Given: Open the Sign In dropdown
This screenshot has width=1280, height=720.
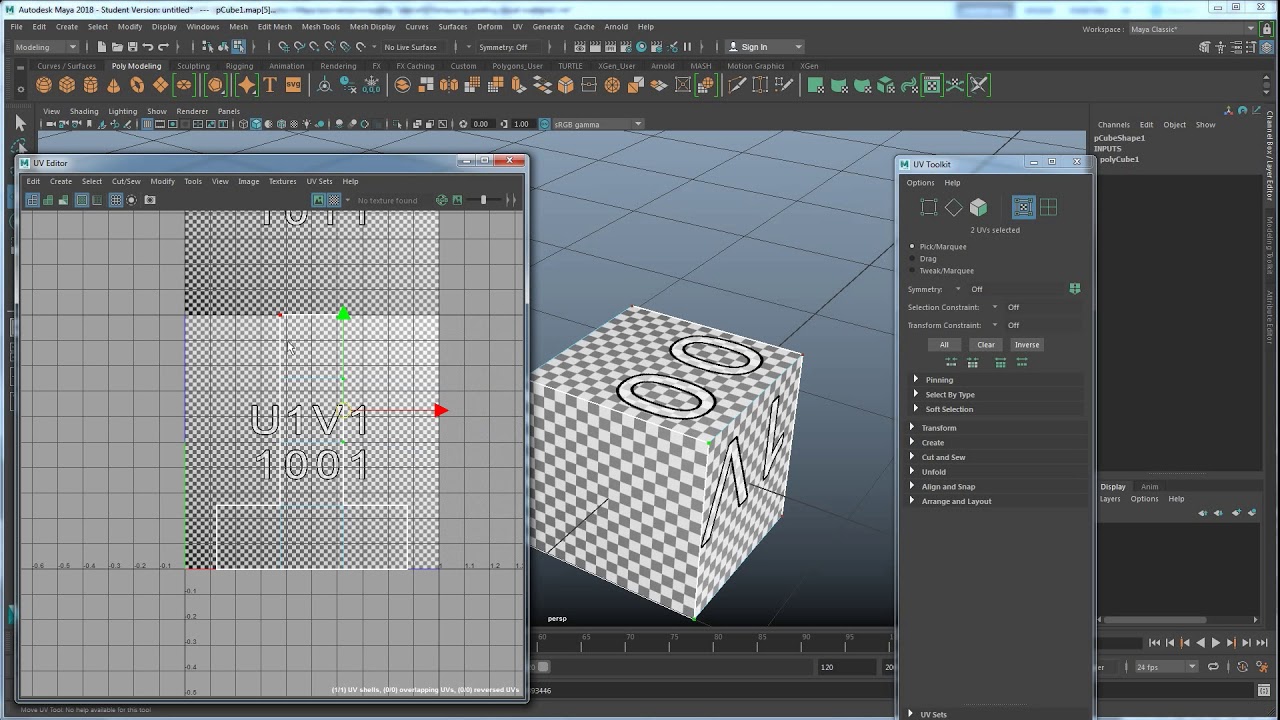Looking at the screenshot, I should [765, 47].
